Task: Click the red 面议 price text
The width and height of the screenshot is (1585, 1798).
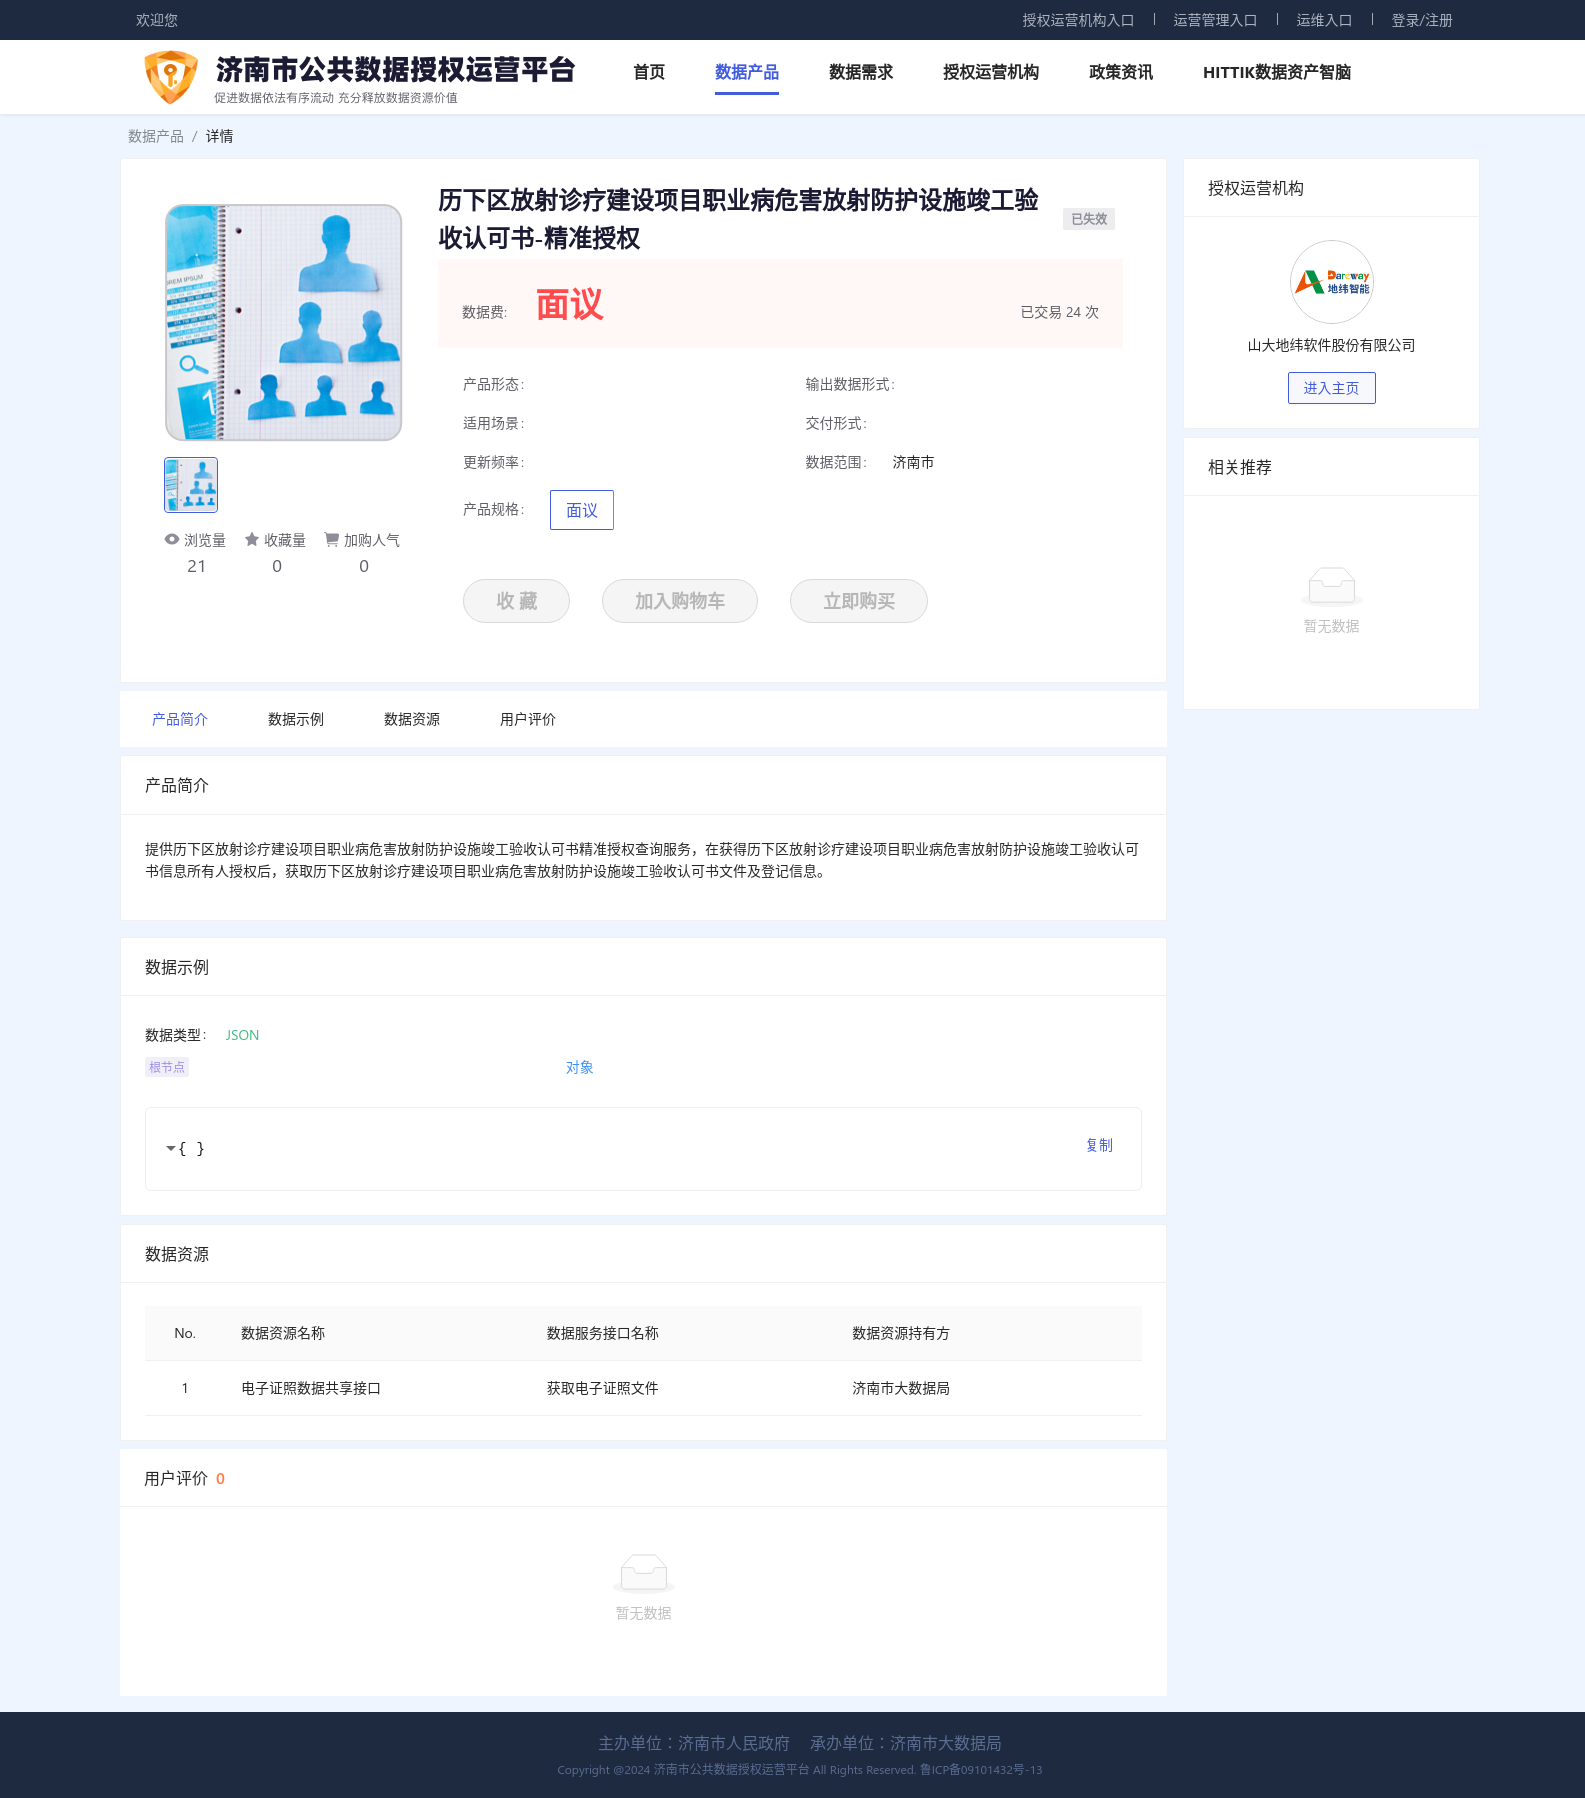Action: (x=570, y=304)
